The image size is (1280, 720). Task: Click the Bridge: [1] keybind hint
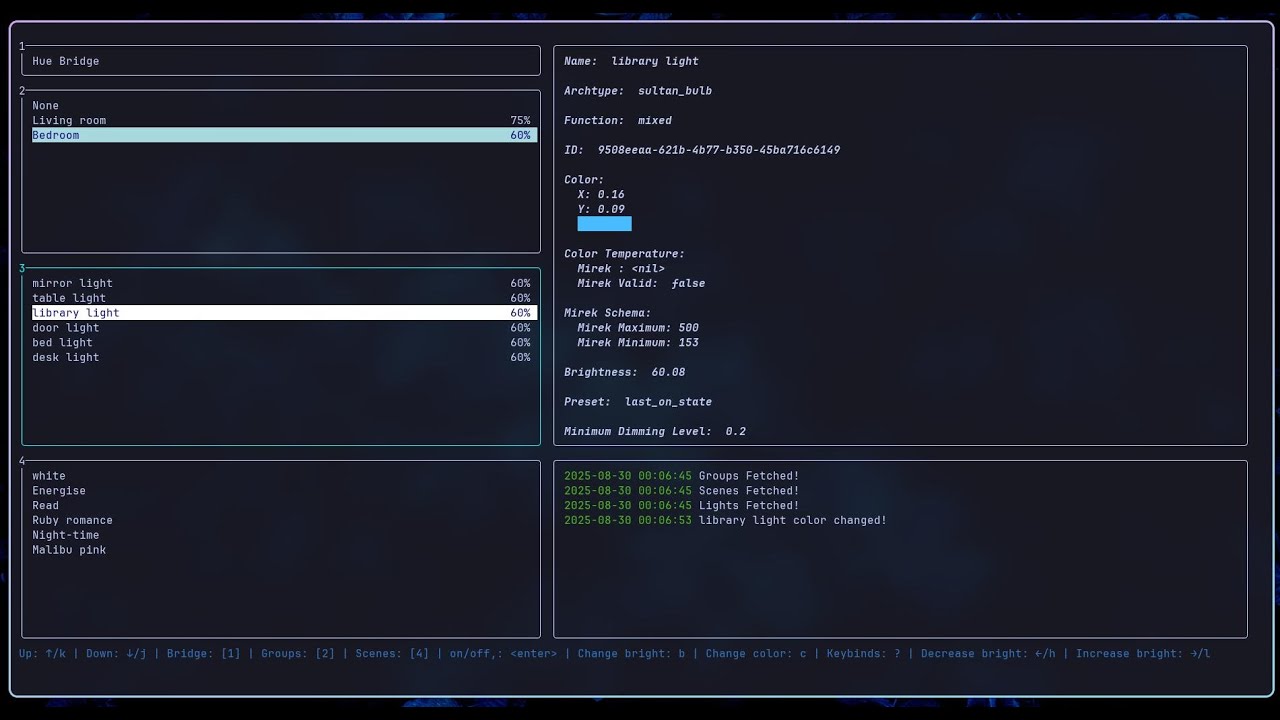coord(204,654)
